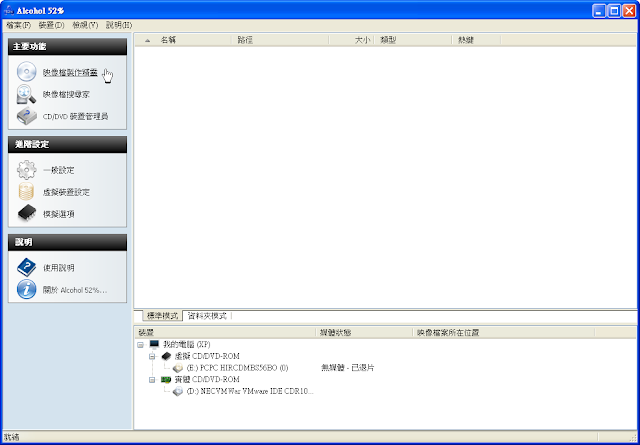Screen dimensions: 640x445
Task: Click the My Computer monitor icon in tree
Action: [x=154, y=345]
